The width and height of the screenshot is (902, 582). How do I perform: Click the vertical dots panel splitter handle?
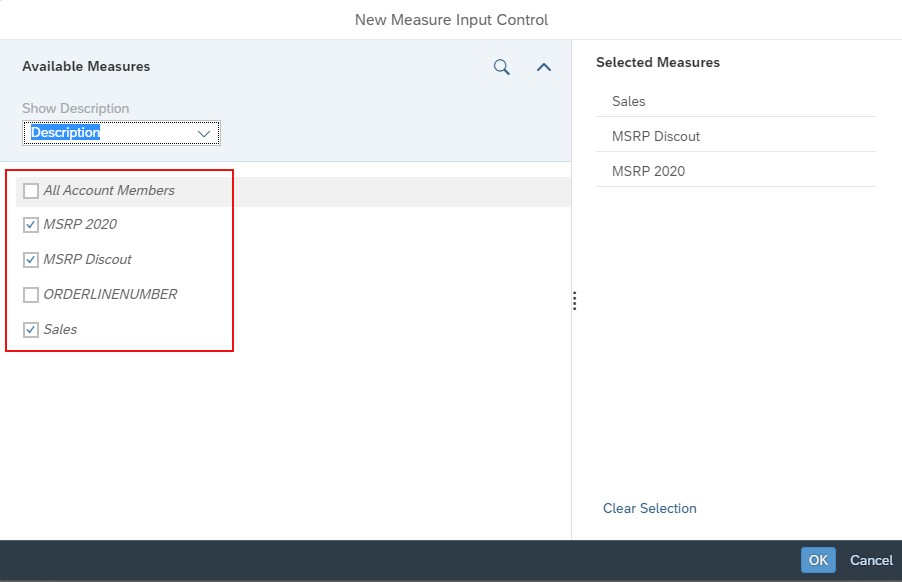point(575,300)
